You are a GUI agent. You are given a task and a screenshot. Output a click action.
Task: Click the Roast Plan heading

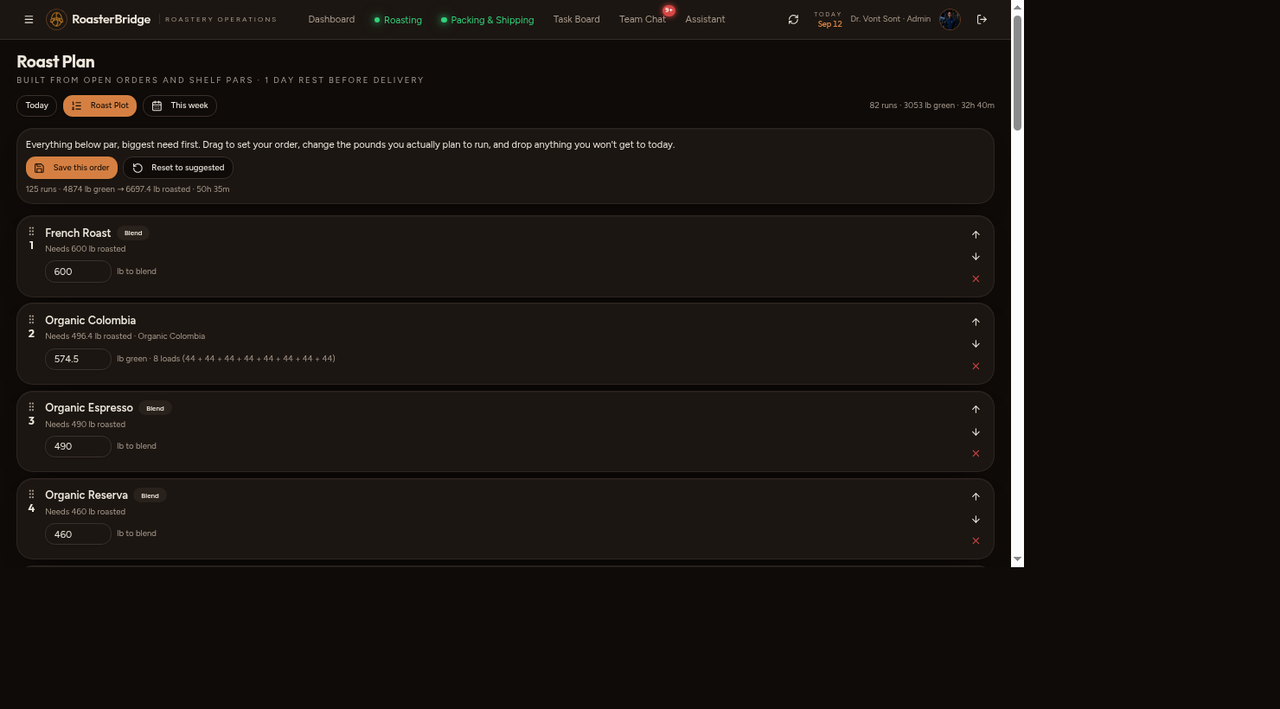56,62
